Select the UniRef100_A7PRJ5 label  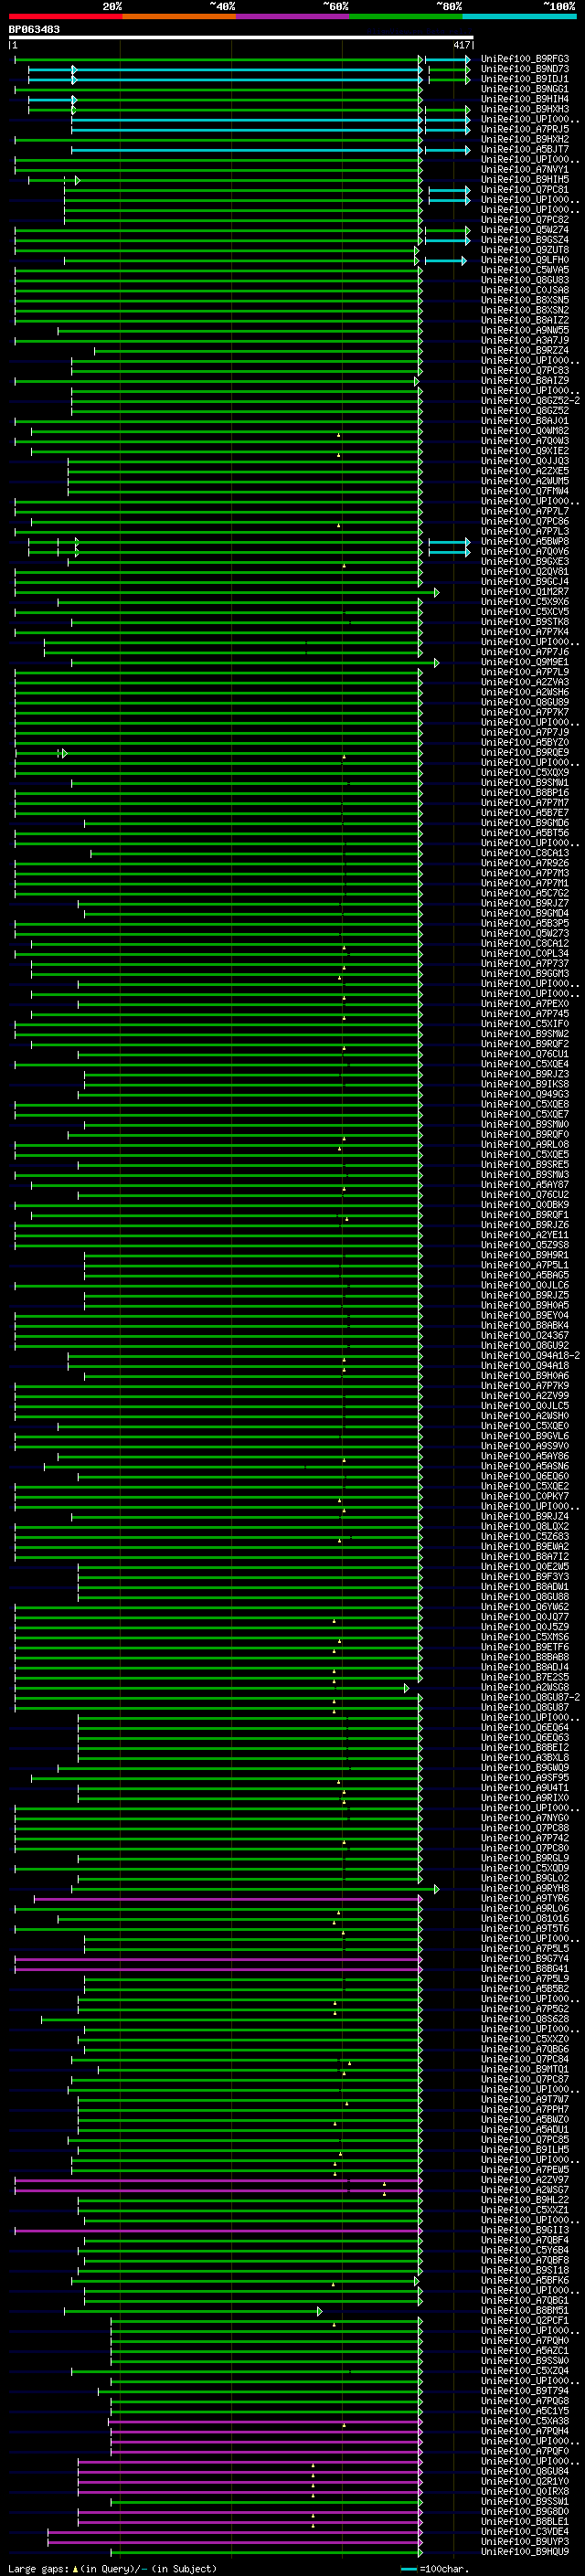(525, 129)
